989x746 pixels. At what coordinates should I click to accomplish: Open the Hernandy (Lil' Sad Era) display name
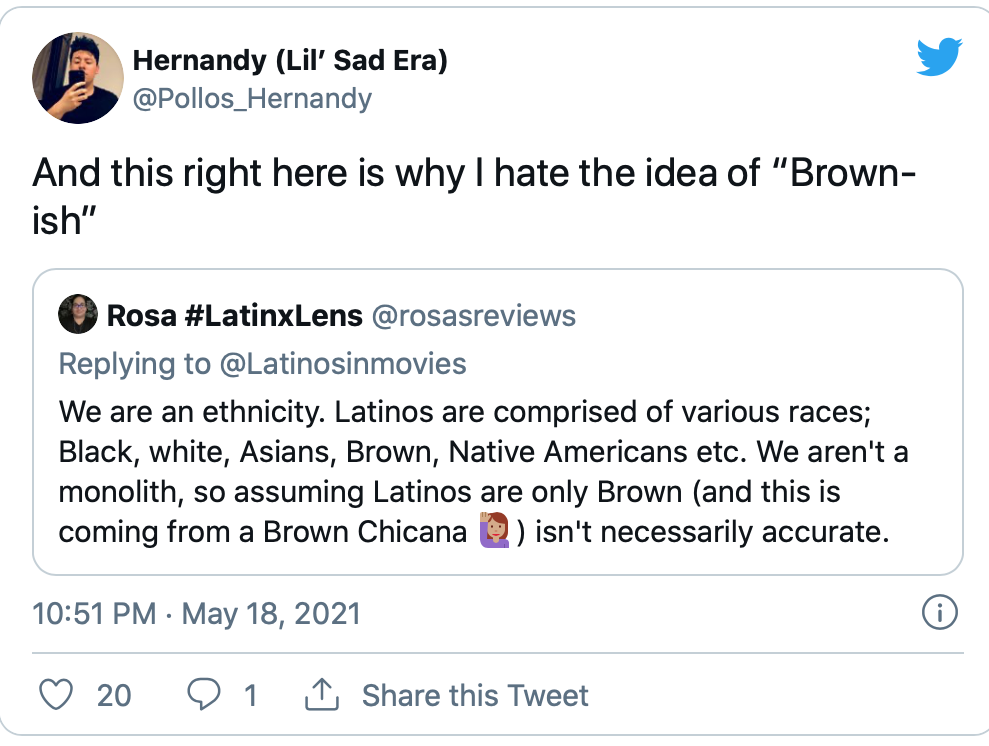click(290, 60)
